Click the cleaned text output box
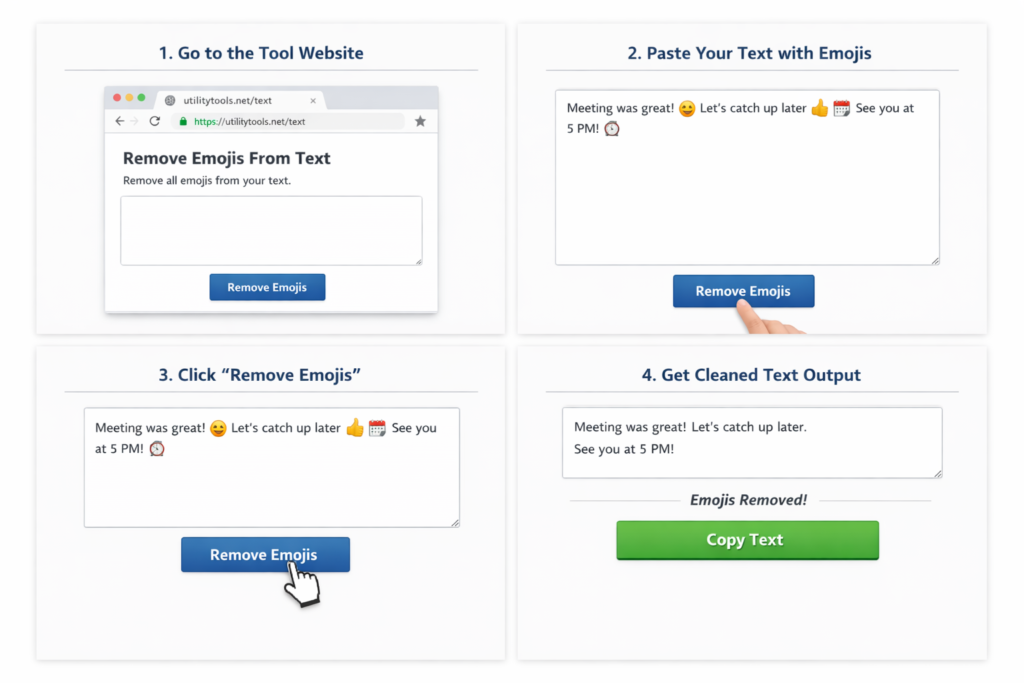The height and width of the screenshot is (683, 1024). 752,442
